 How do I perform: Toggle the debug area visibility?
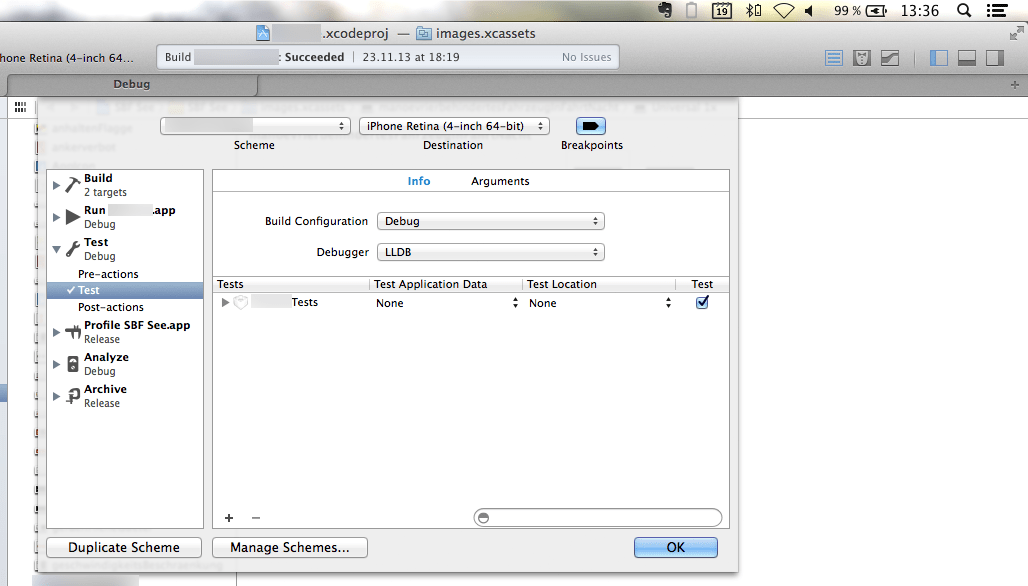[x=966, y=57]
